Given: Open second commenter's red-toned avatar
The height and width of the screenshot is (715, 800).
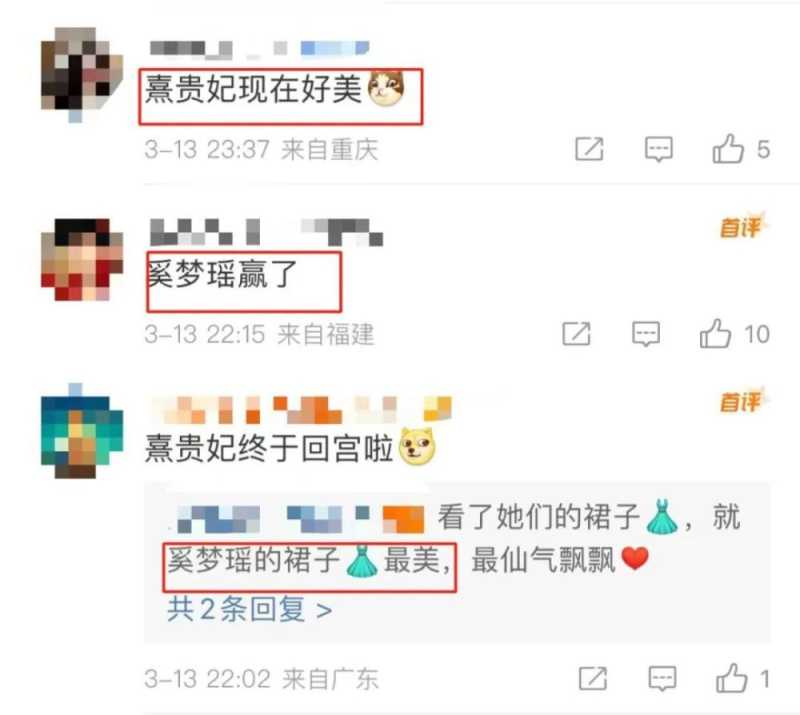Looking at the screenshot, I should [82, 259].
